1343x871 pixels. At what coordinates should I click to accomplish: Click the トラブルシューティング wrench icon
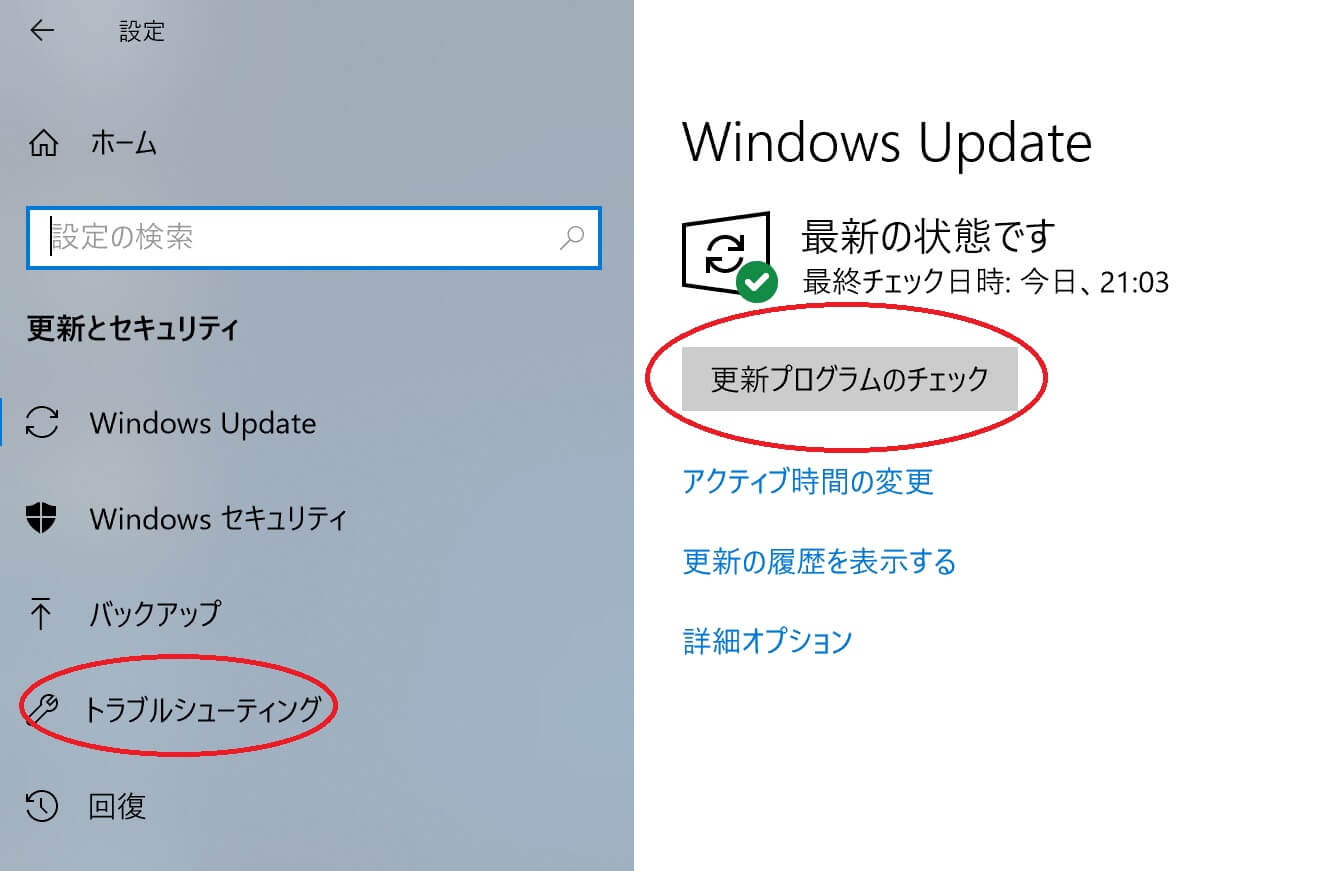click(43, 709)
